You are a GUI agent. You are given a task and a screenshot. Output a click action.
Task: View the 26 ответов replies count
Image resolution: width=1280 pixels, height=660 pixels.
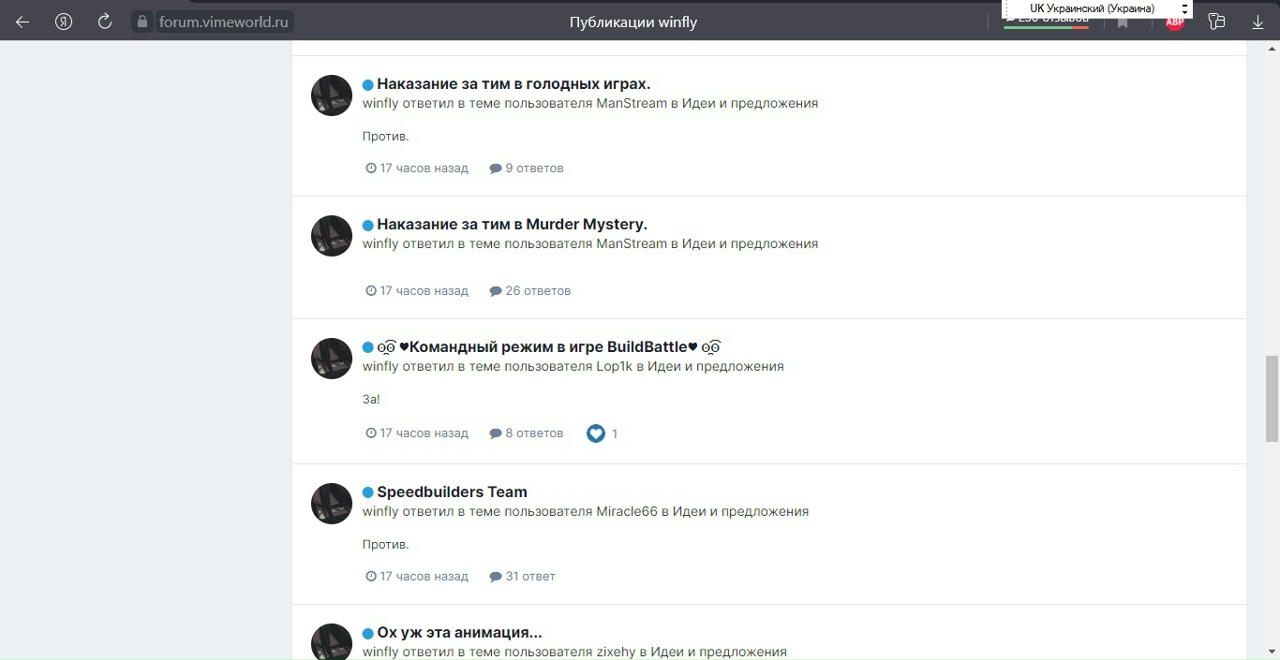pyautogui.click(x=530, y=291)
